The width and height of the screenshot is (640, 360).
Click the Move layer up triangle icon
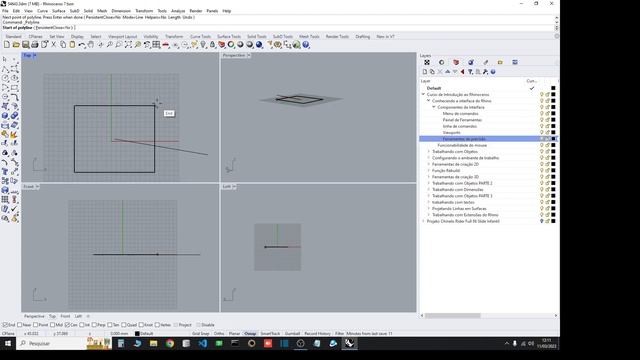[x=447, y=72]
